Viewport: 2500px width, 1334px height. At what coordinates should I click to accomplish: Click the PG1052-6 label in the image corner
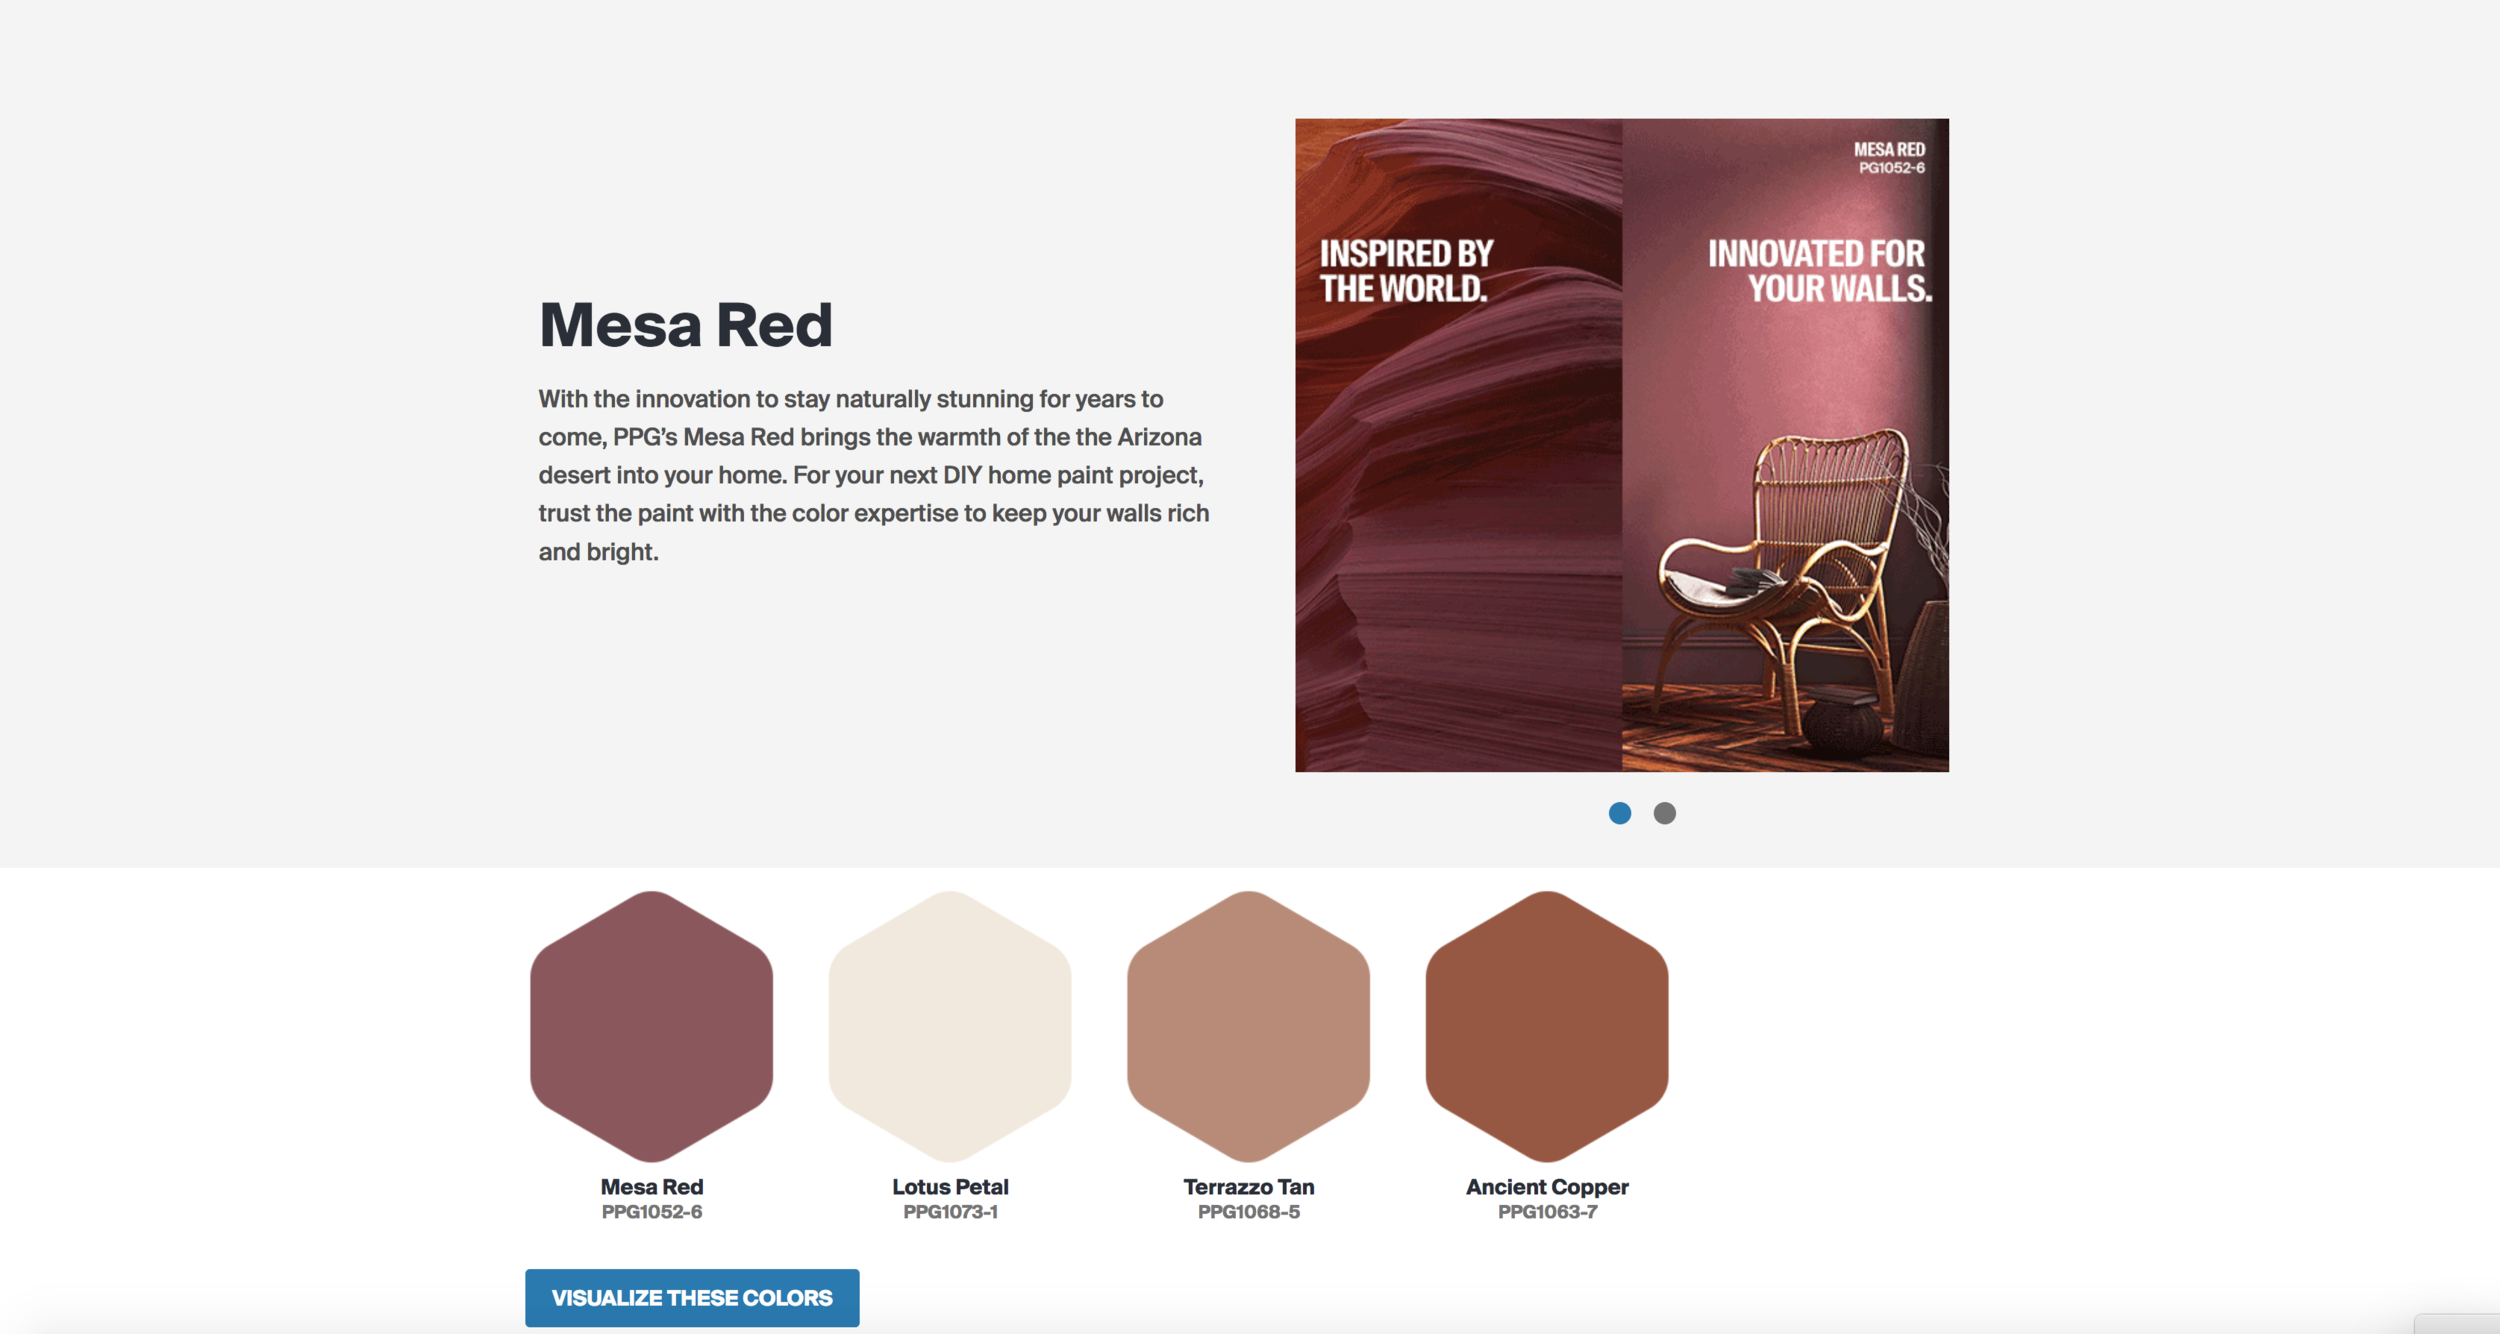coord(1890,168)
